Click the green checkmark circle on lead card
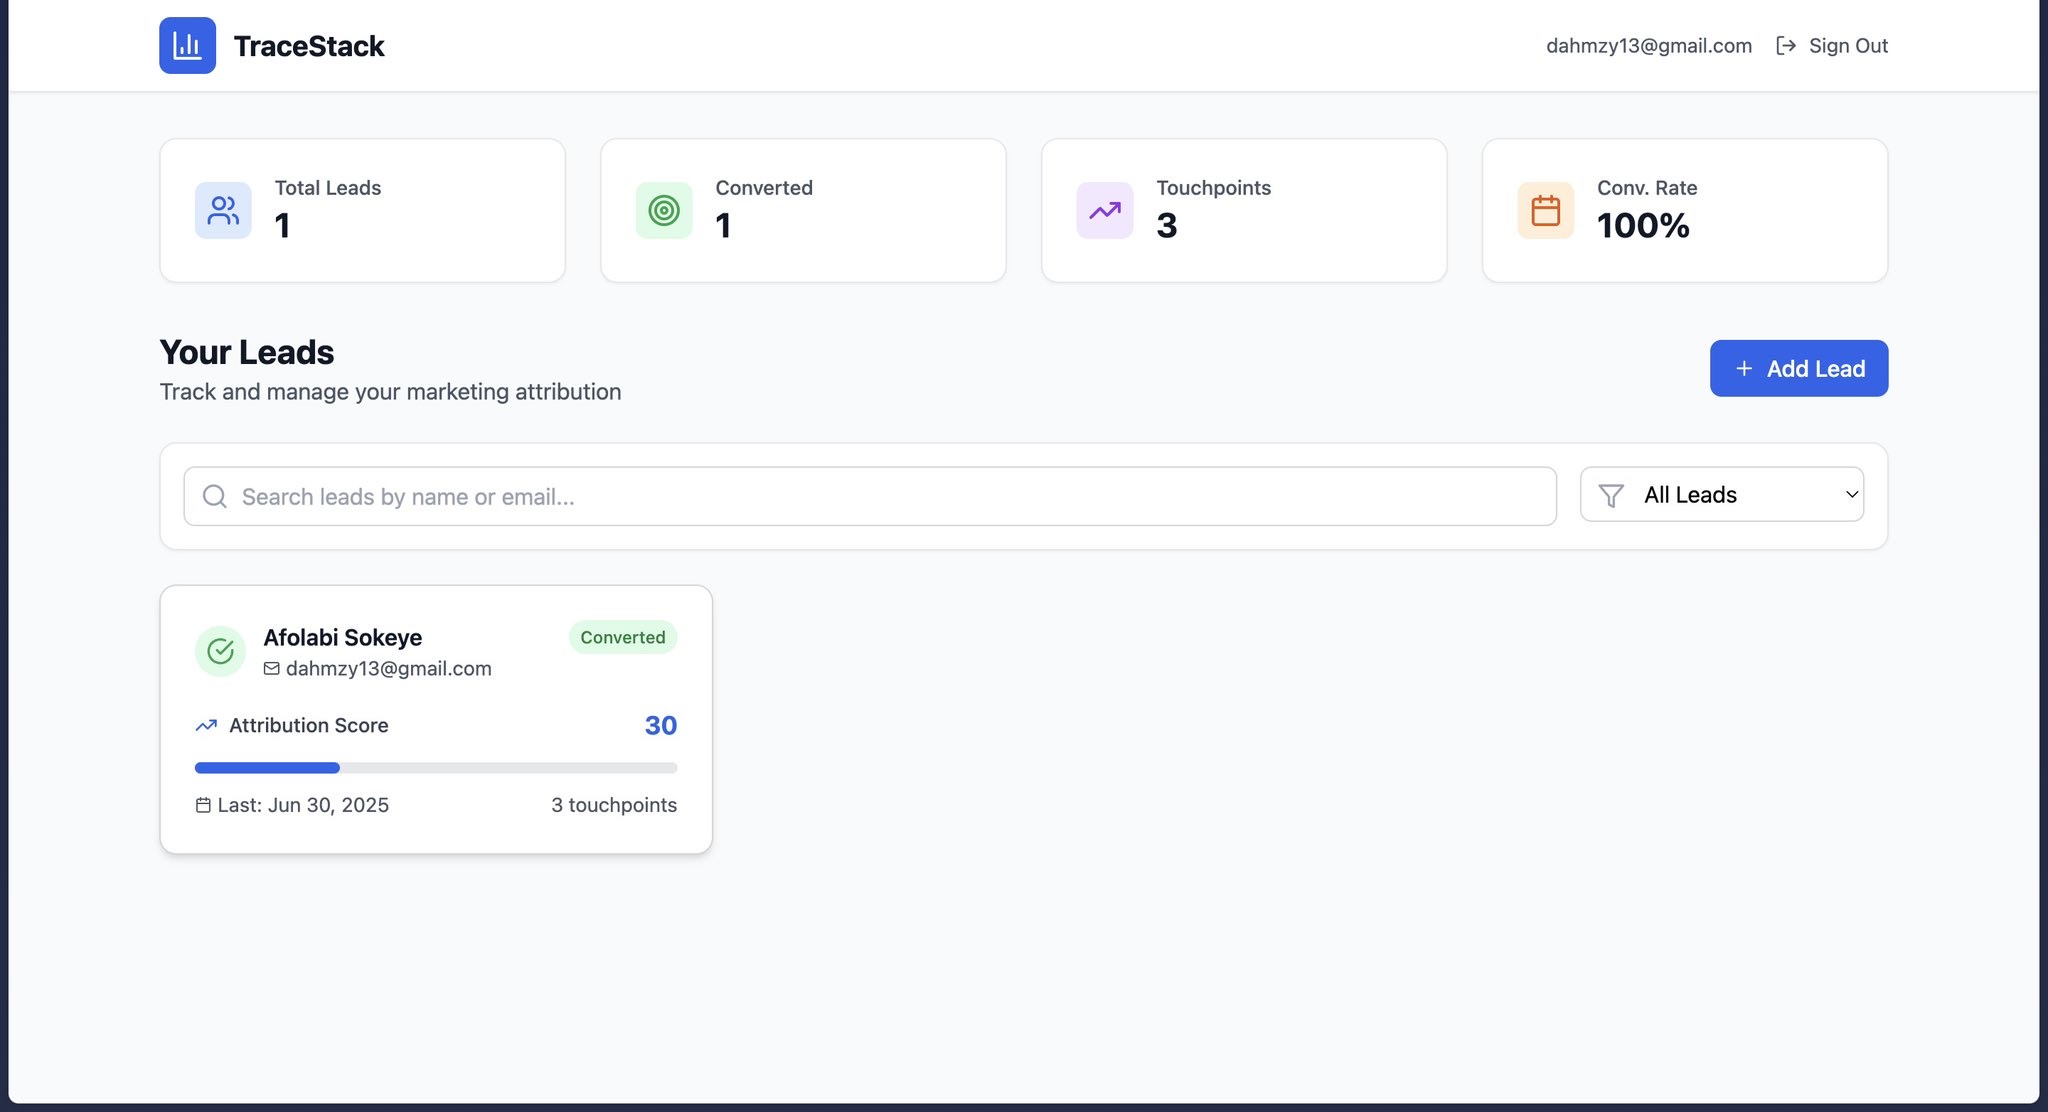Screen dimensions: 2048x1112 220,651
